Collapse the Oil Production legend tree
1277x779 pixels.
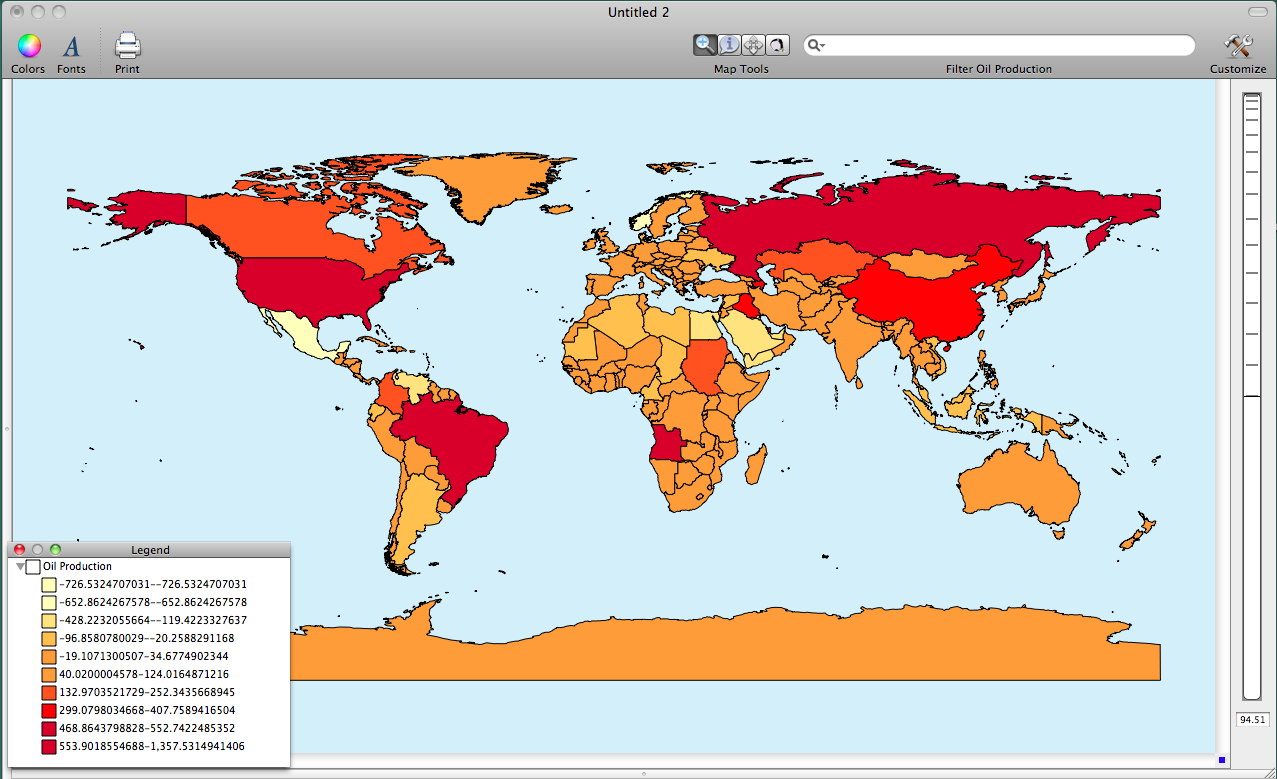click(20, 567)
